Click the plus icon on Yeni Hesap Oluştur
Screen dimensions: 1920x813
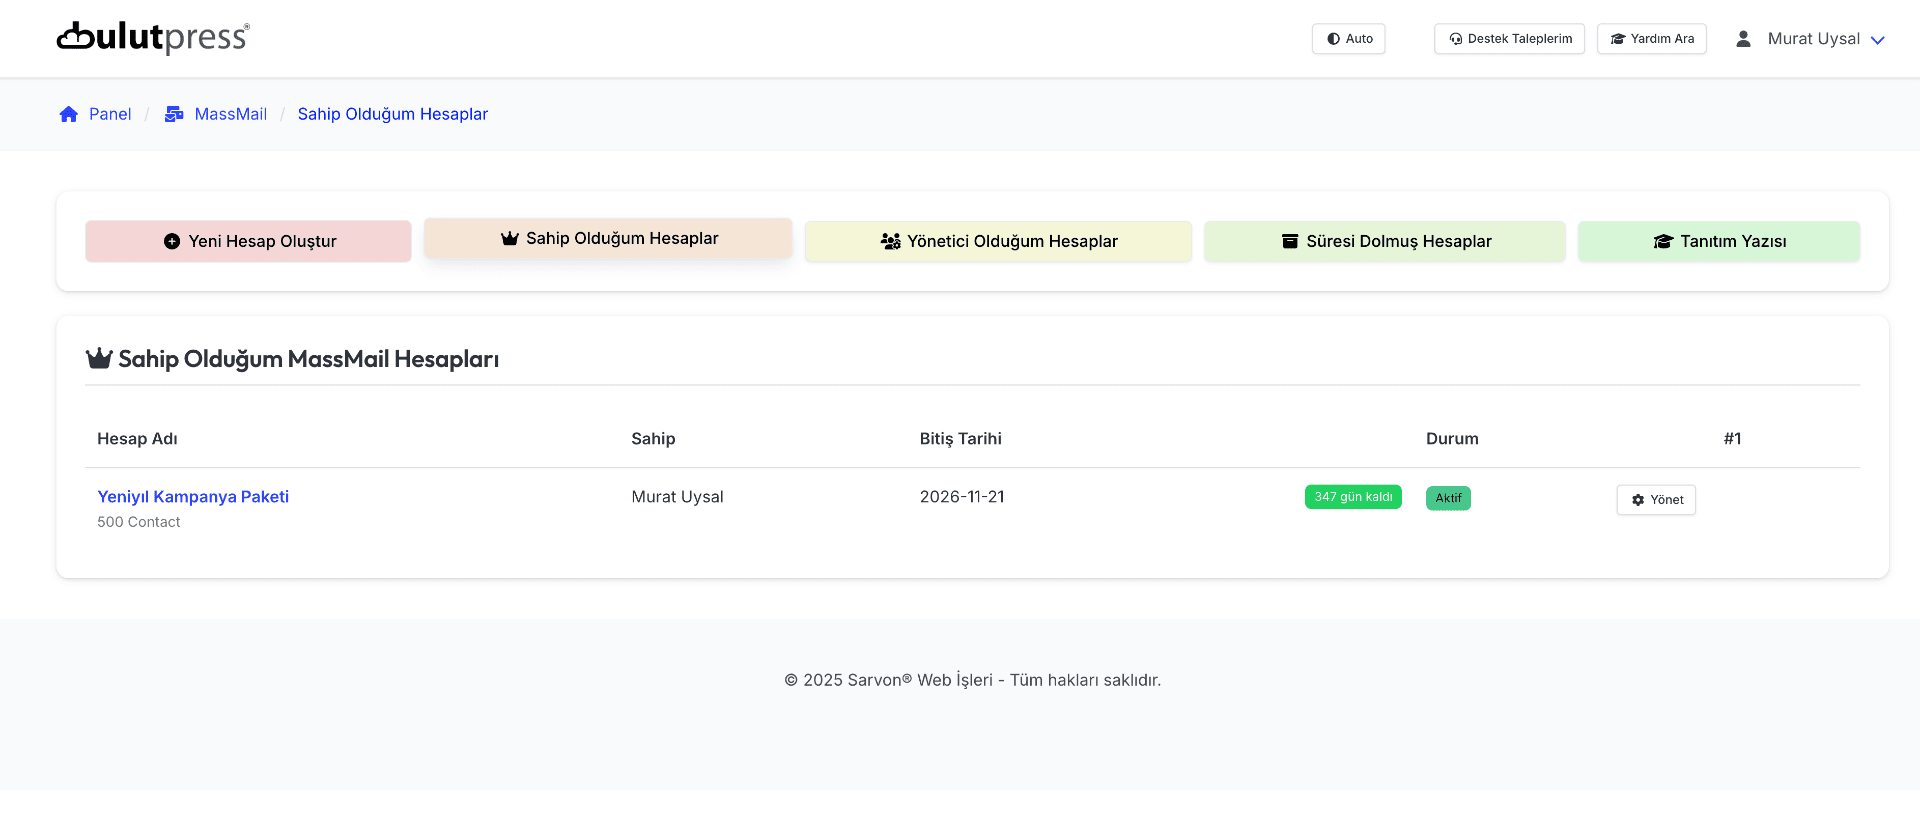172,241
